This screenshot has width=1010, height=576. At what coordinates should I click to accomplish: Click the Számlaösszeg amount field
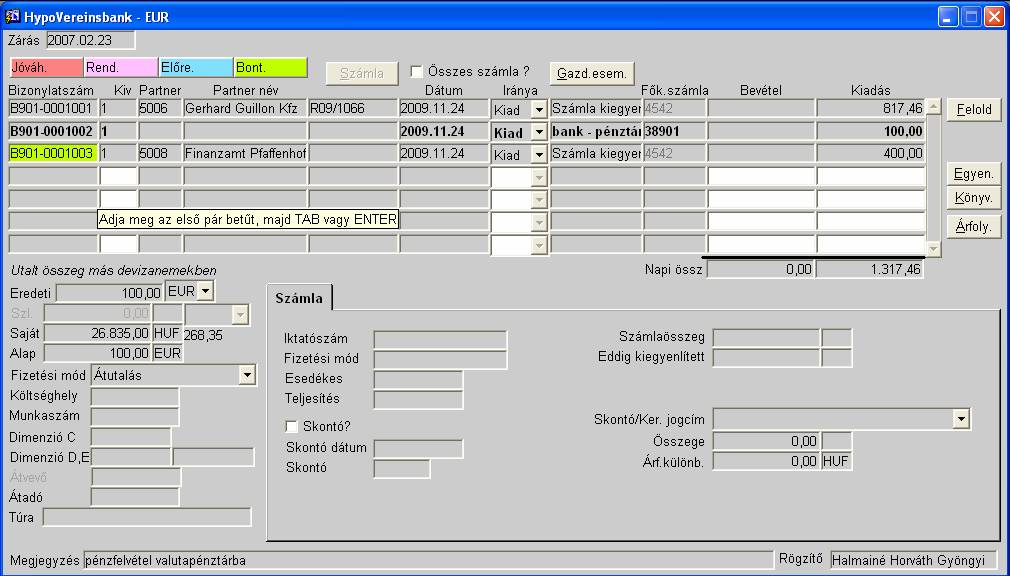coord(767,337)
